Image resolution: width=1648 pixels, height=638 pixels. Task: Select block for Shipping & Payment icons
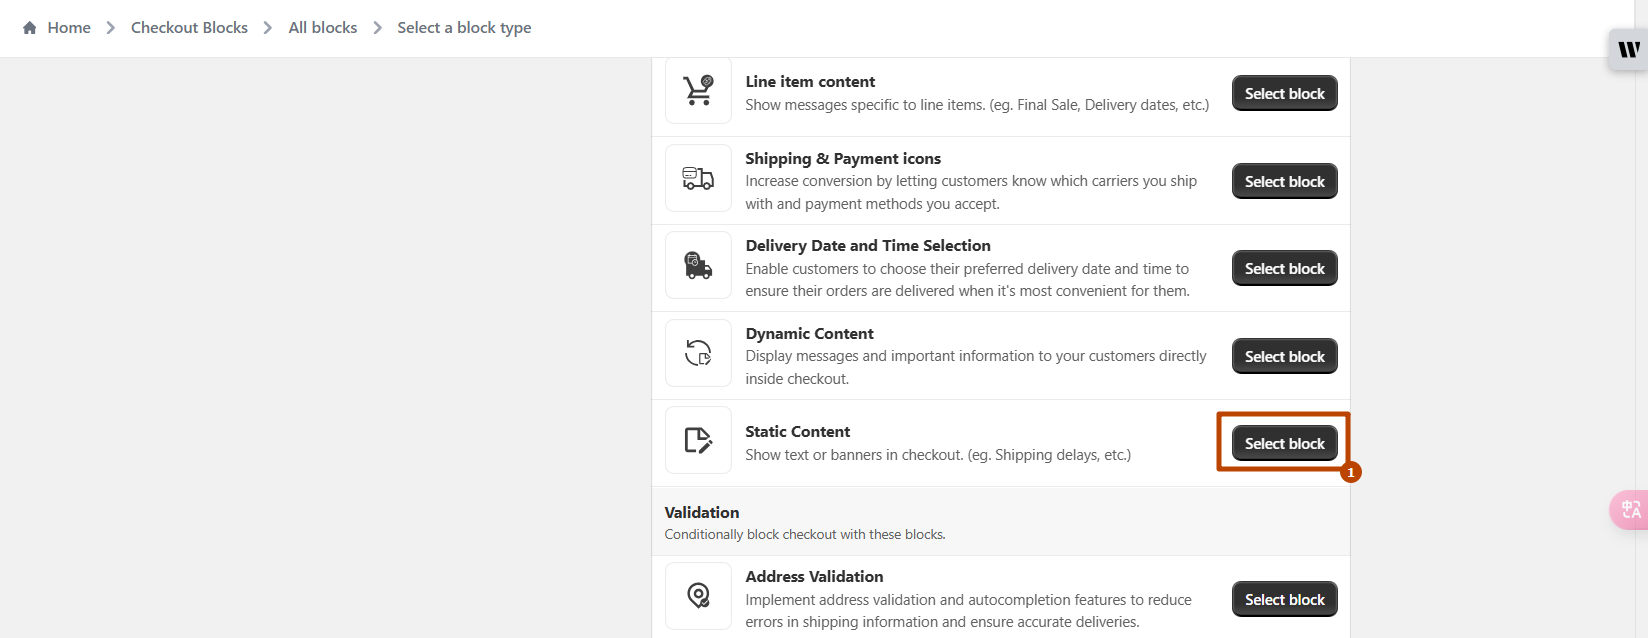(x=1284, y=182)
